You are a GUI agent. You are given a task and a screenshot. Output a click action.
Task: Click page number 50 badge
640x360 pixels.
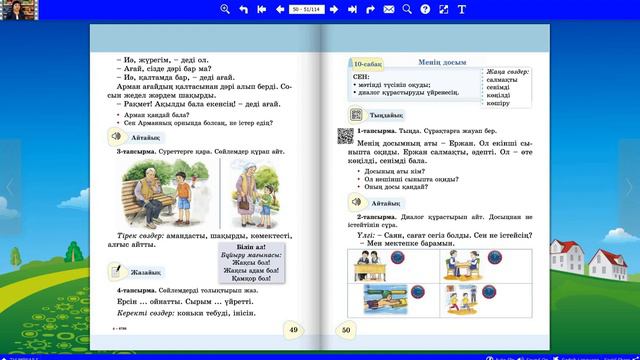(x=346, y=330)
